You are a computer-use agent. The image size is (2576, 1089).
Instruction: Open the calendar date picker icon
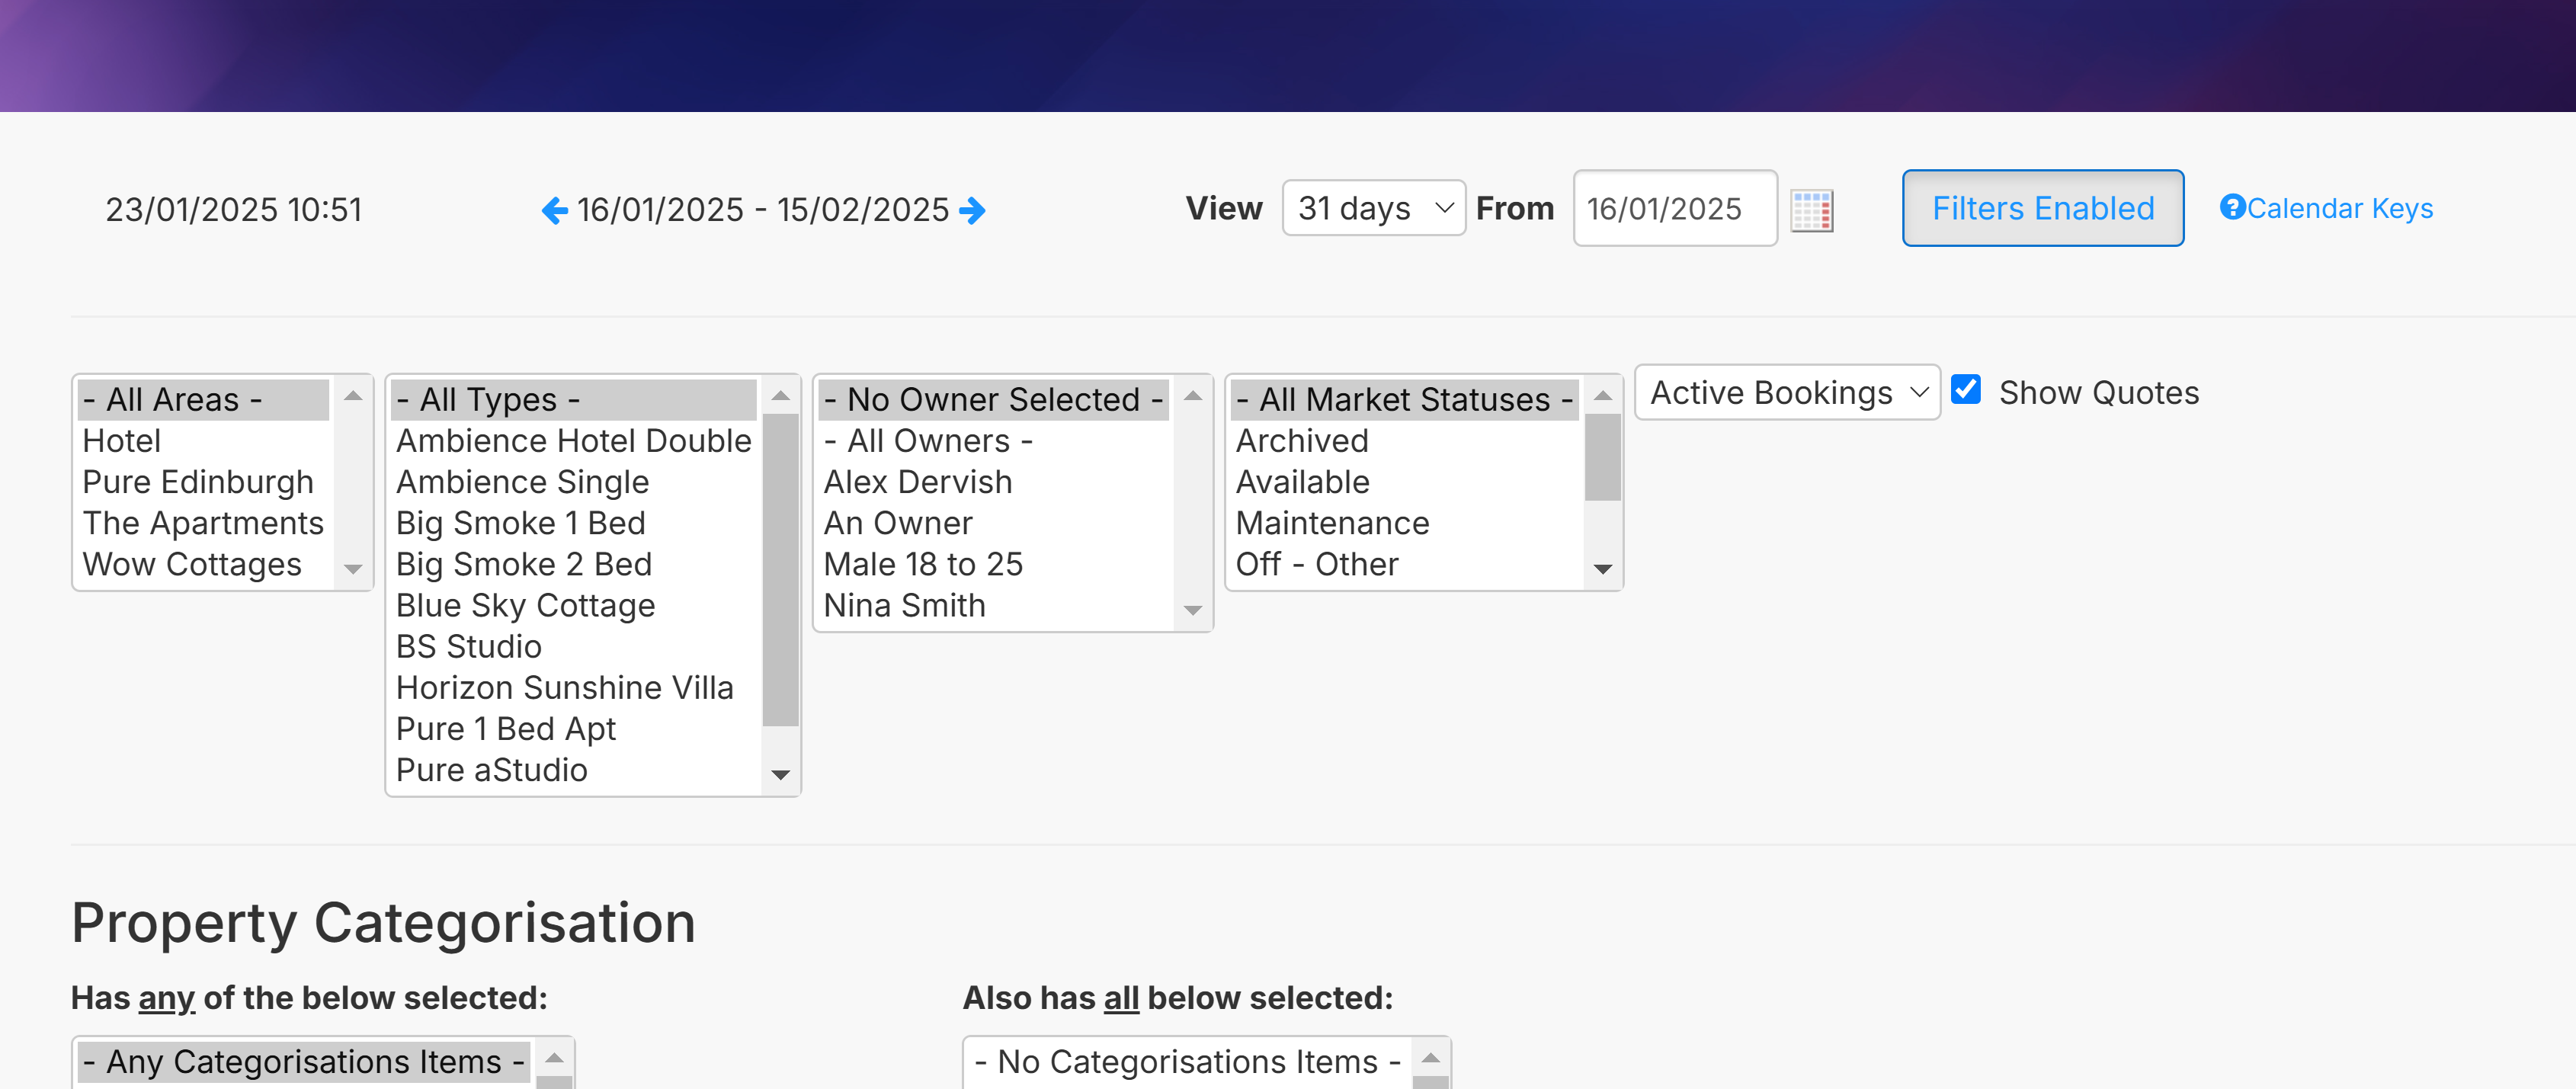pos(1811,210)
